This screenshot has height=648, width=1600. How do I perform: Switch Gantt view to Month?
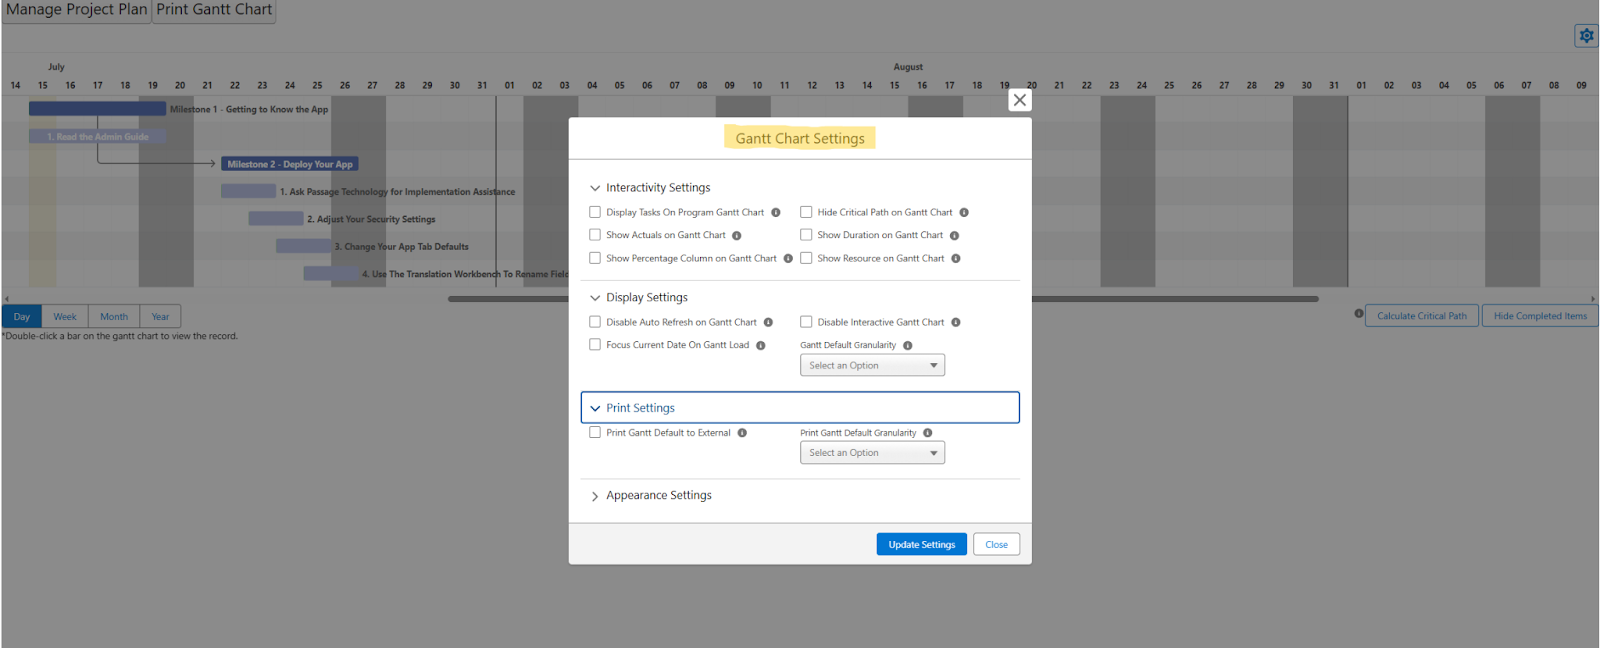click(114, 317)
